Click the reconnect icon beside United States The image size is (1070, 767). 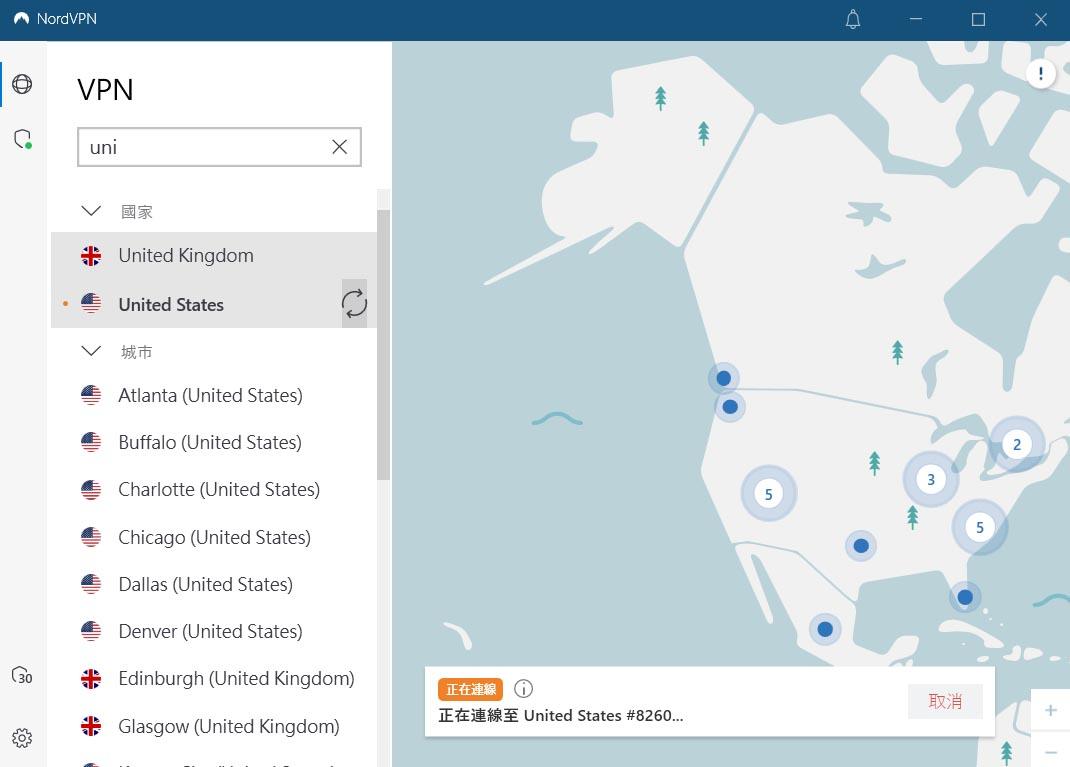[354, 304]
